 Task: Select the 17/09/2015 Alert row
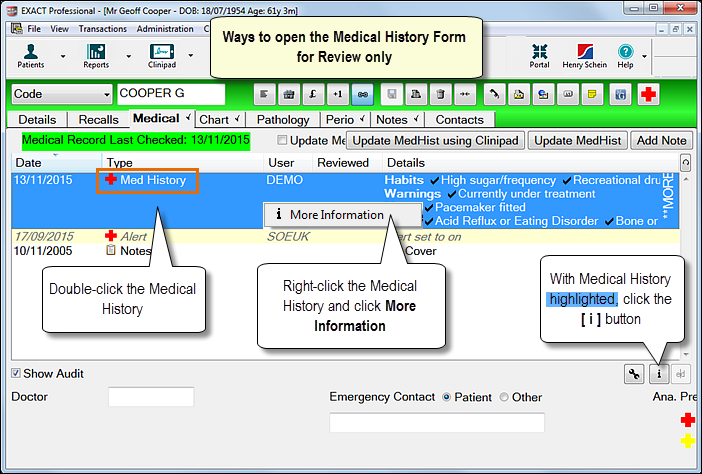point(345,236)
